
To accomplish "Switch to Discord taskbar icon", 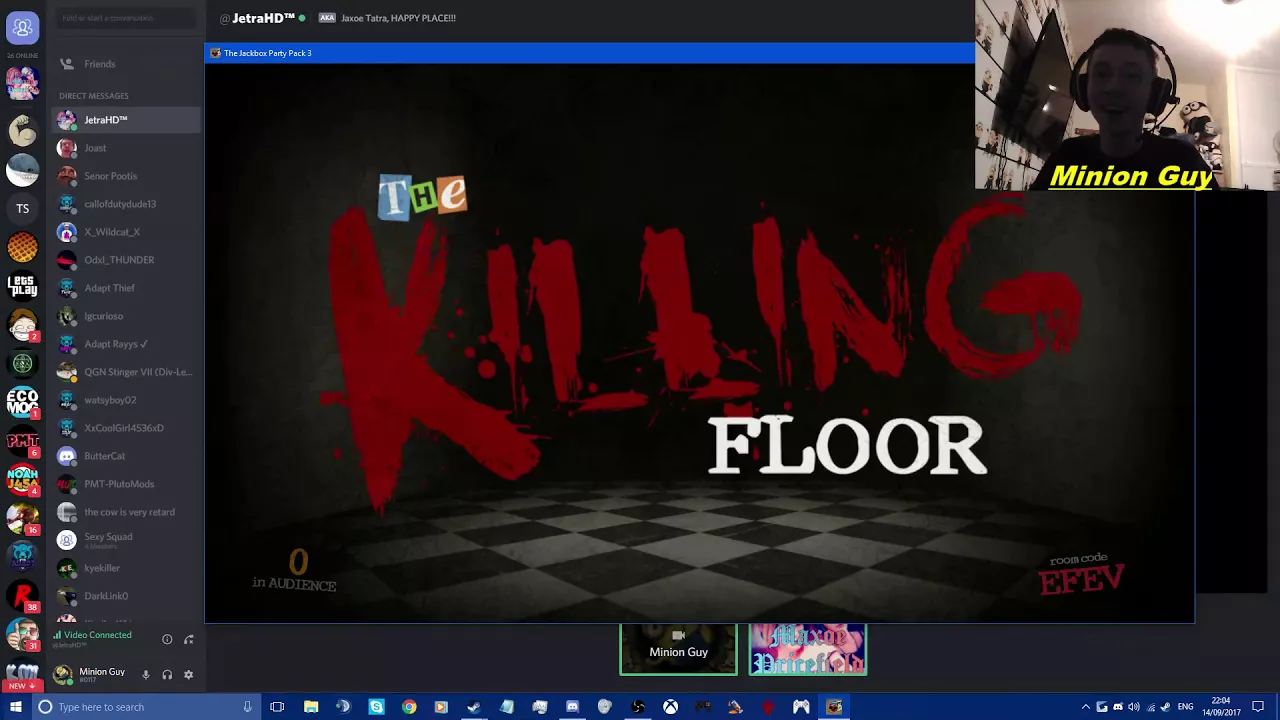I will point(572,707).
